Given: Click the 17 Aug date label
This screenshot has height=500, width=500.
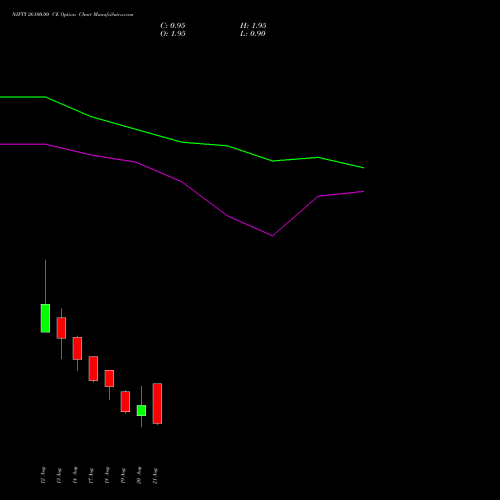Looking at the screenshot, I should tap(91, 475).
